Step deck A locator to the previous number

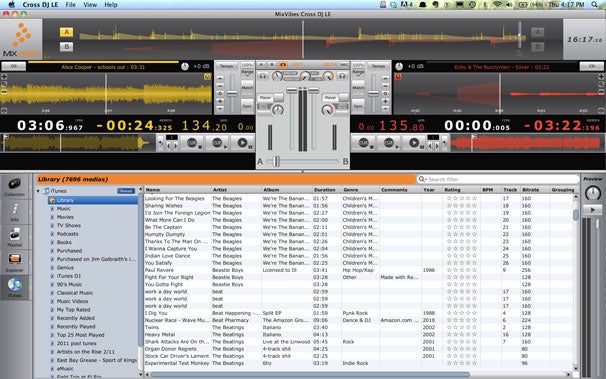point(169,146)
